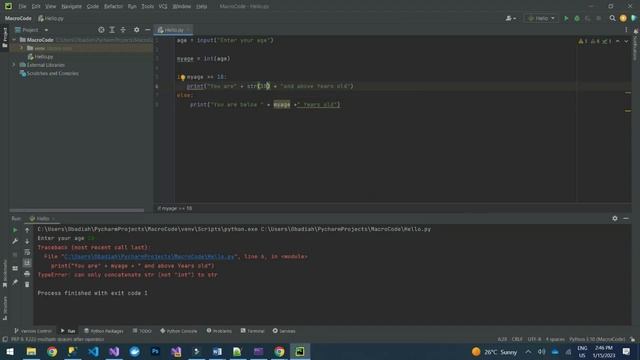Go up the stack trace with the arrow

tap(27, 230)
